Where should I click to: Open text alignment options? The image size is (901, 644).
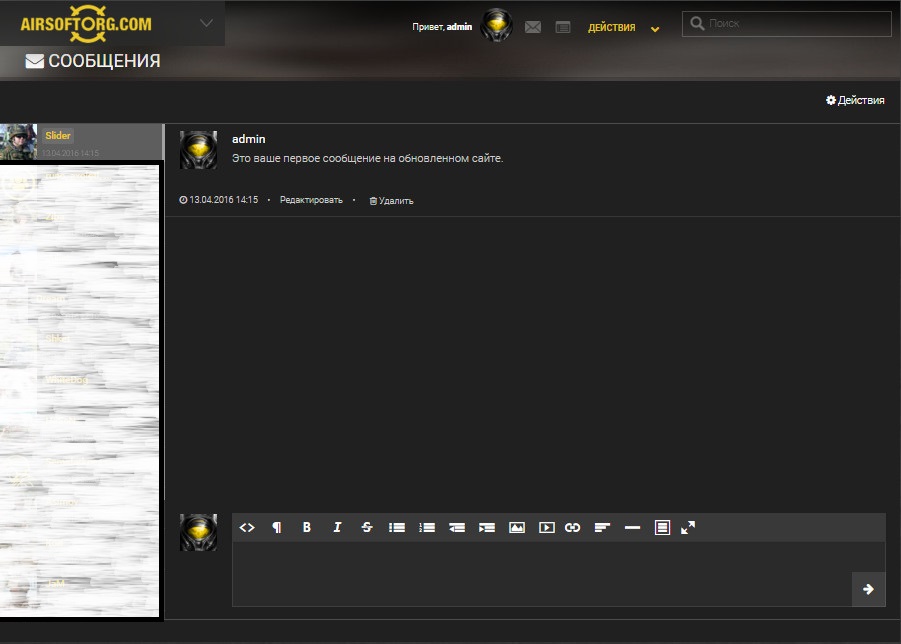click(602, 527)
